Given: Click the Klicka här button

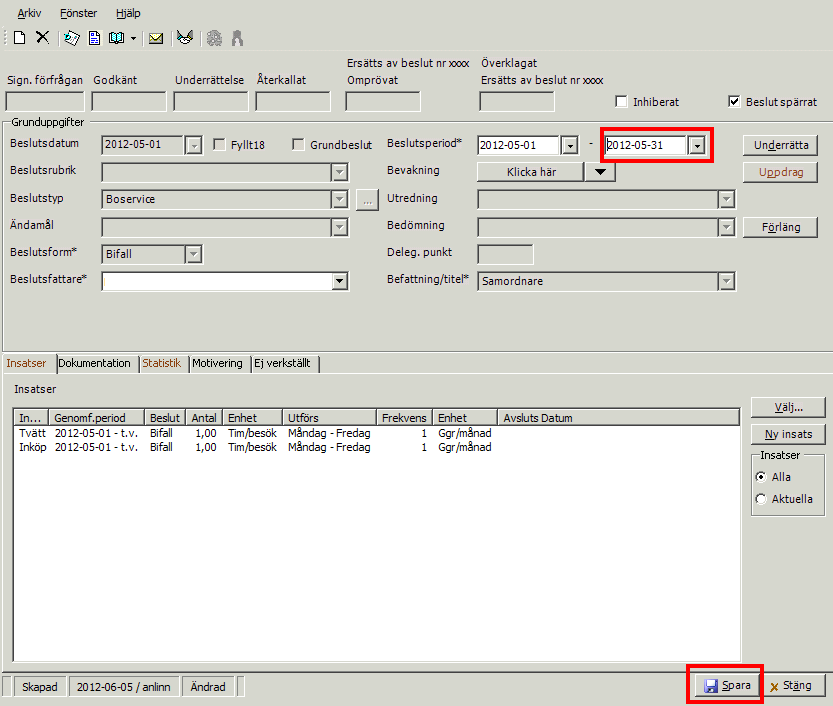Looking at the screenshot, I should click(x=531, y=172).
